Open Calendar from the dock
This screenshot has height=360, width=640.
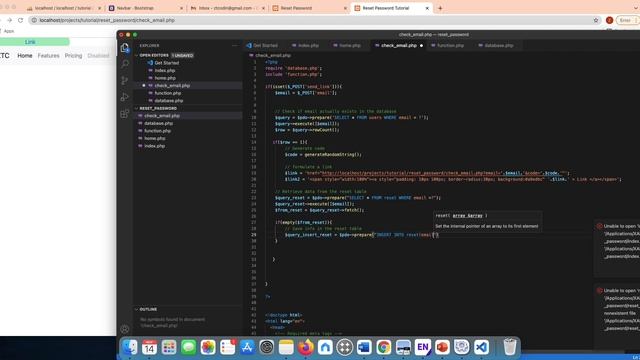click(149, 347)
